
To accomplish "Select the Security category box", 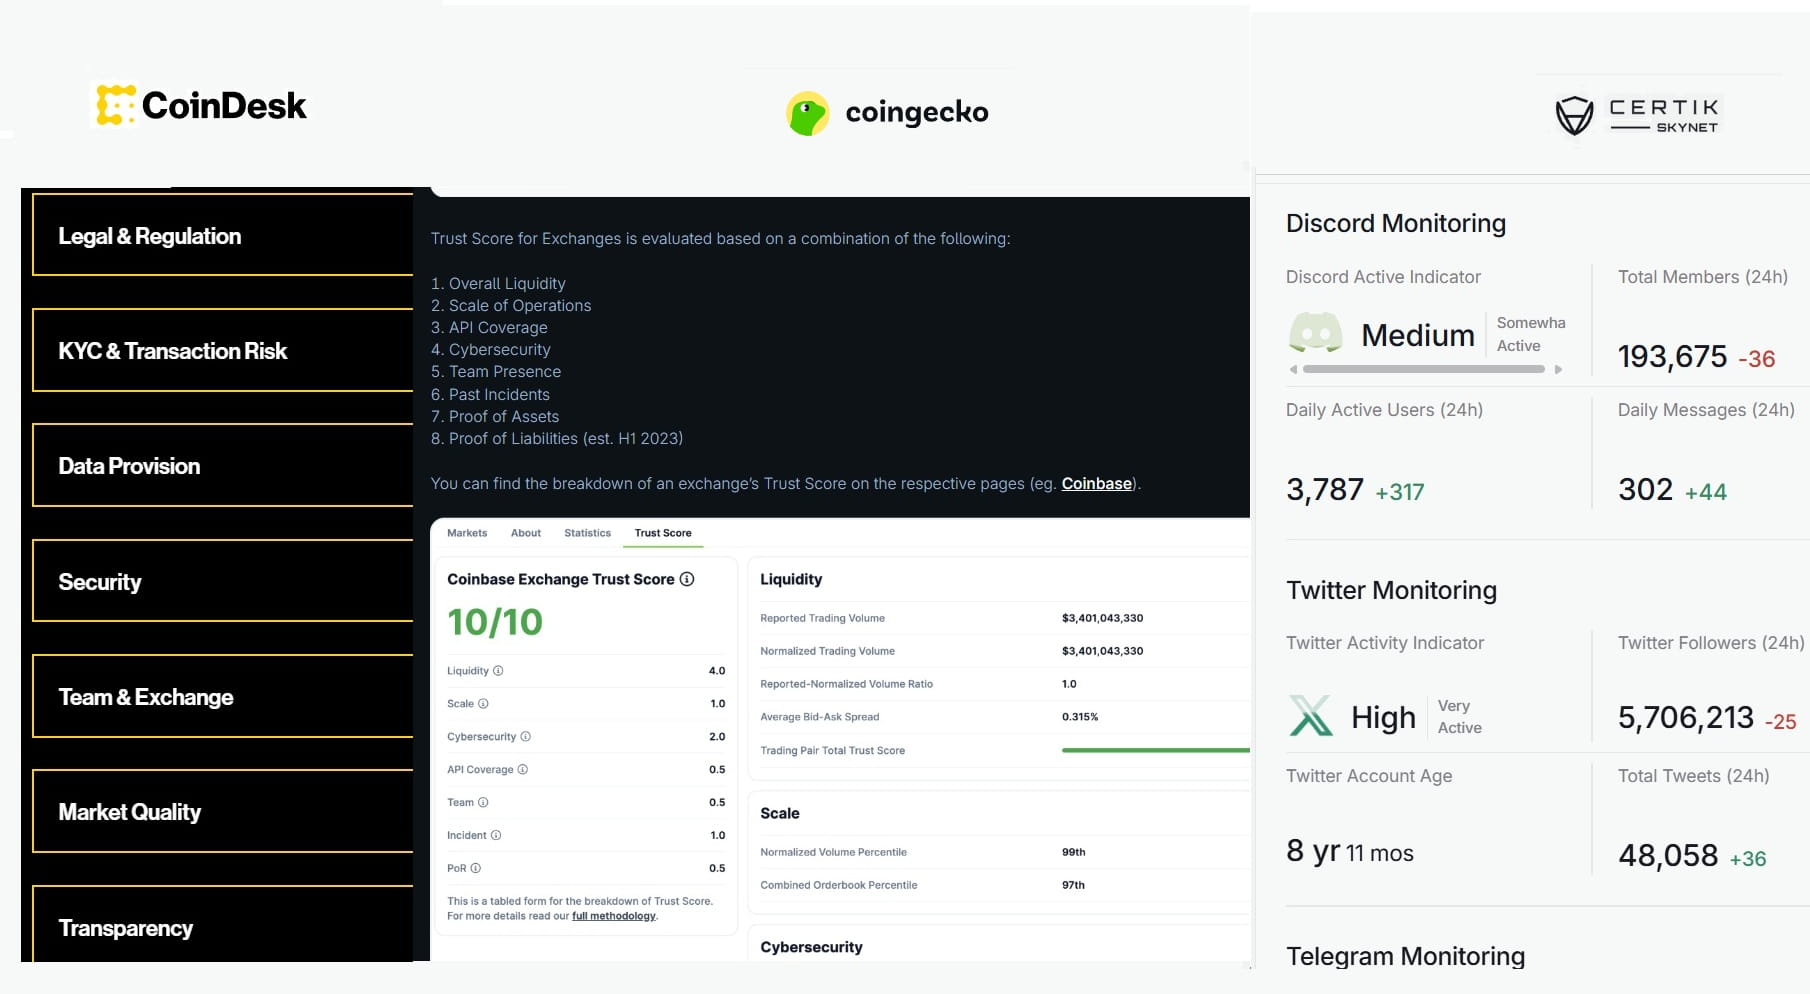I will coord(223,581).
